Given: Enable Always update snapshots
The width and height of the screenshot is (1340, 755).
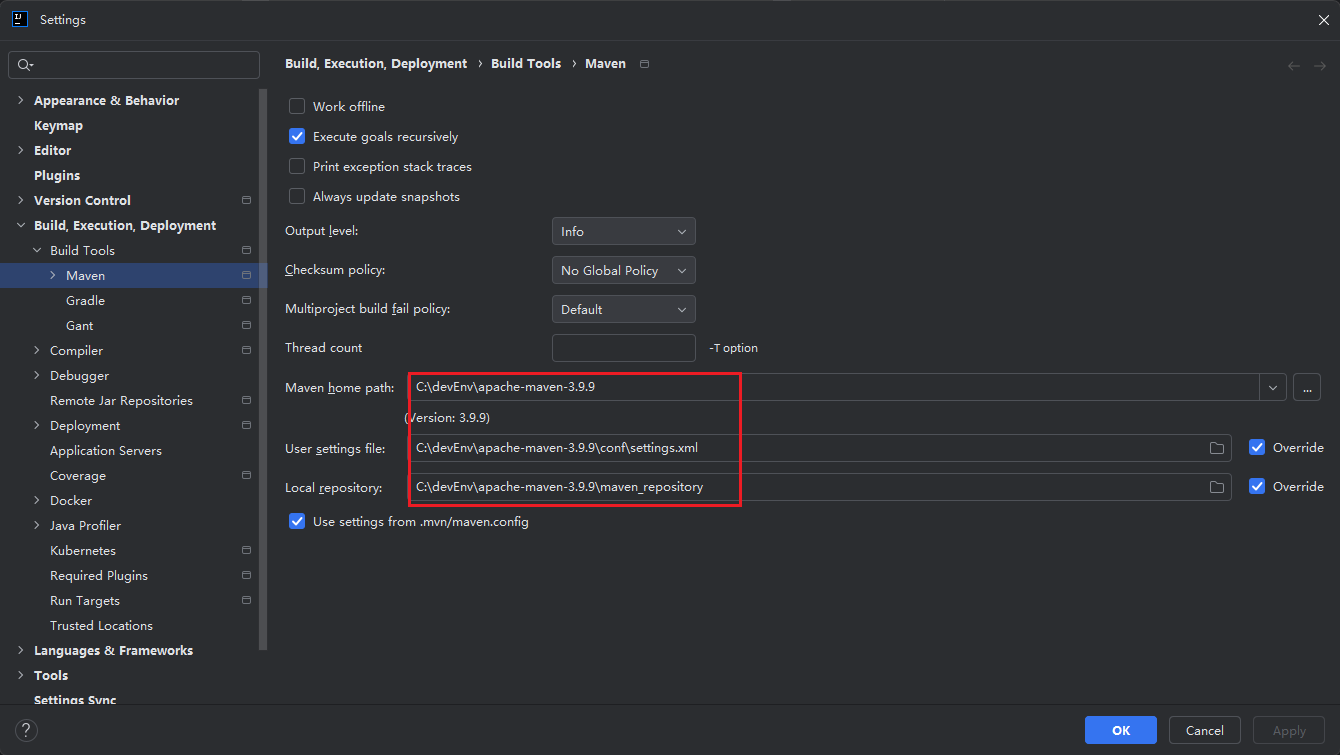Looking at the screenshot, I should 297,196.
